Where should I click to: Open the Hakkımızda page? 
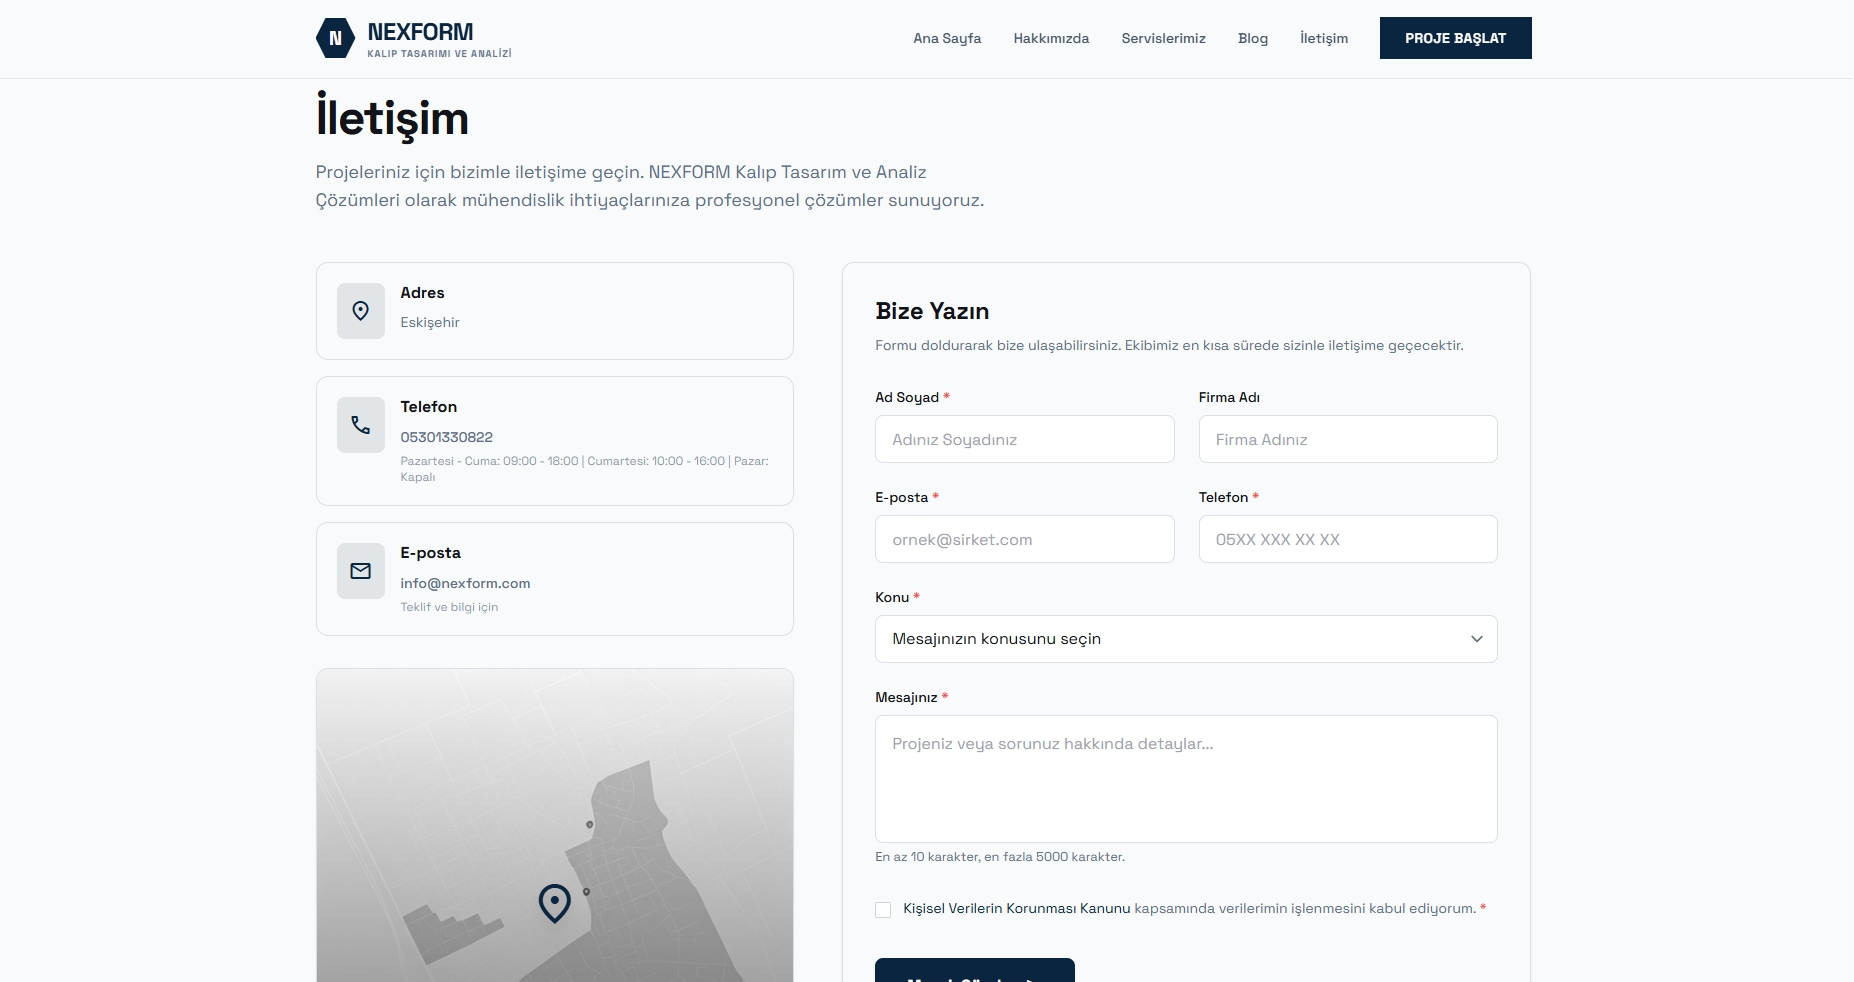click(x=1052, y=38)
